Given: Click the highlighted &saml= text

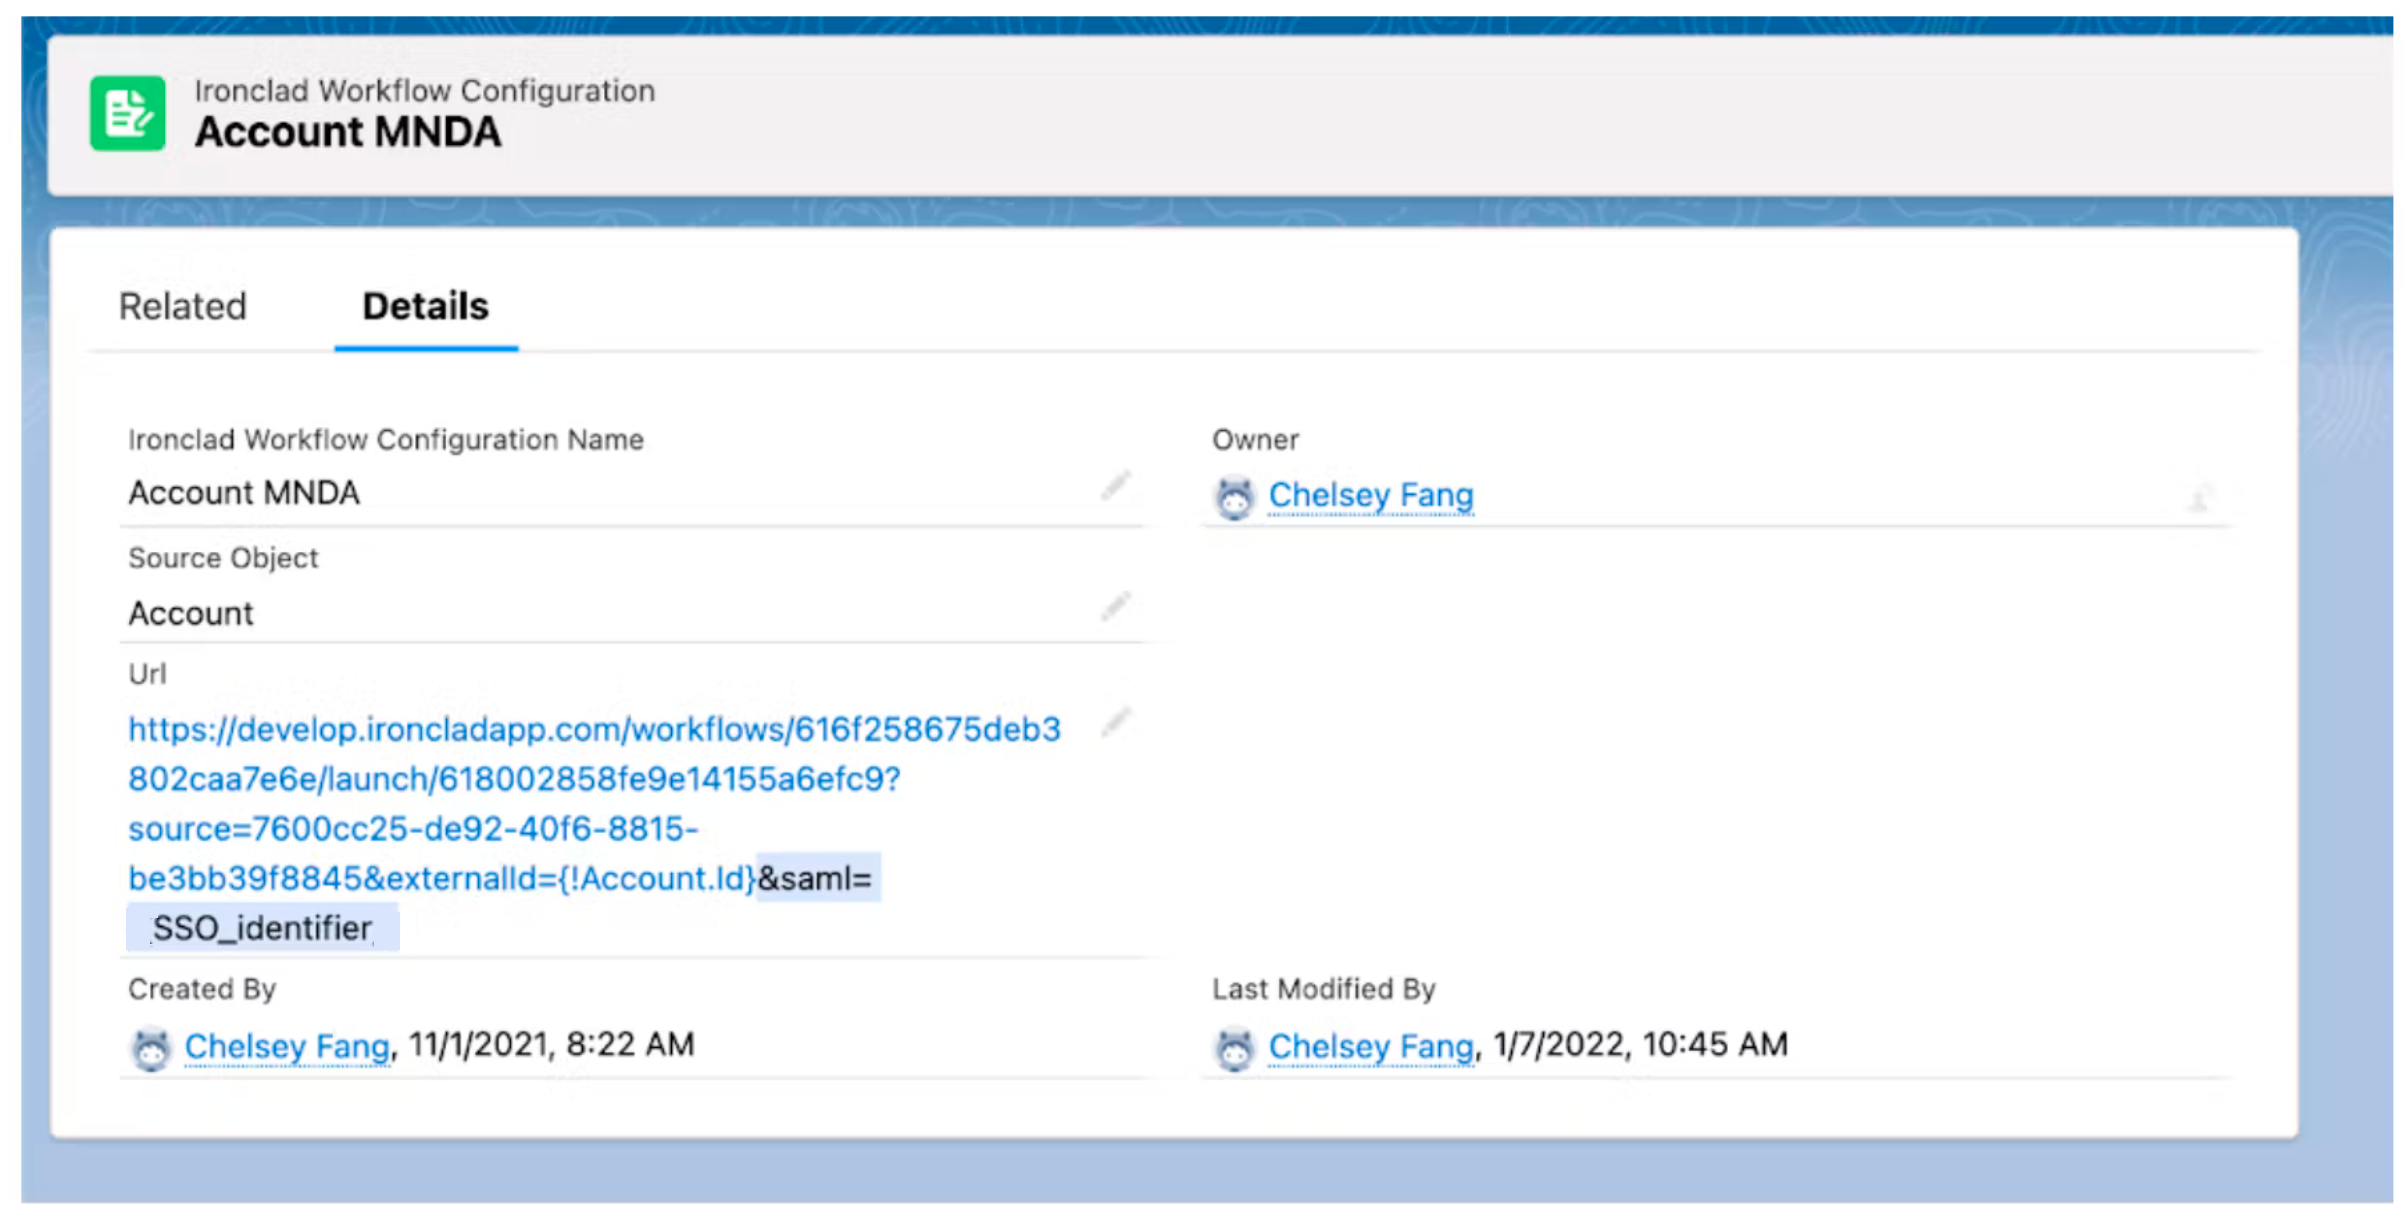Looking at the screenshot, I should 816,878.
